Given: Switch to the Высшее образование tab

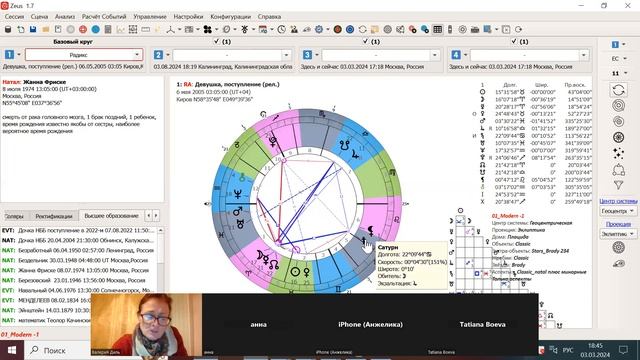Looking at the screenshot, I should coord(111,216).
